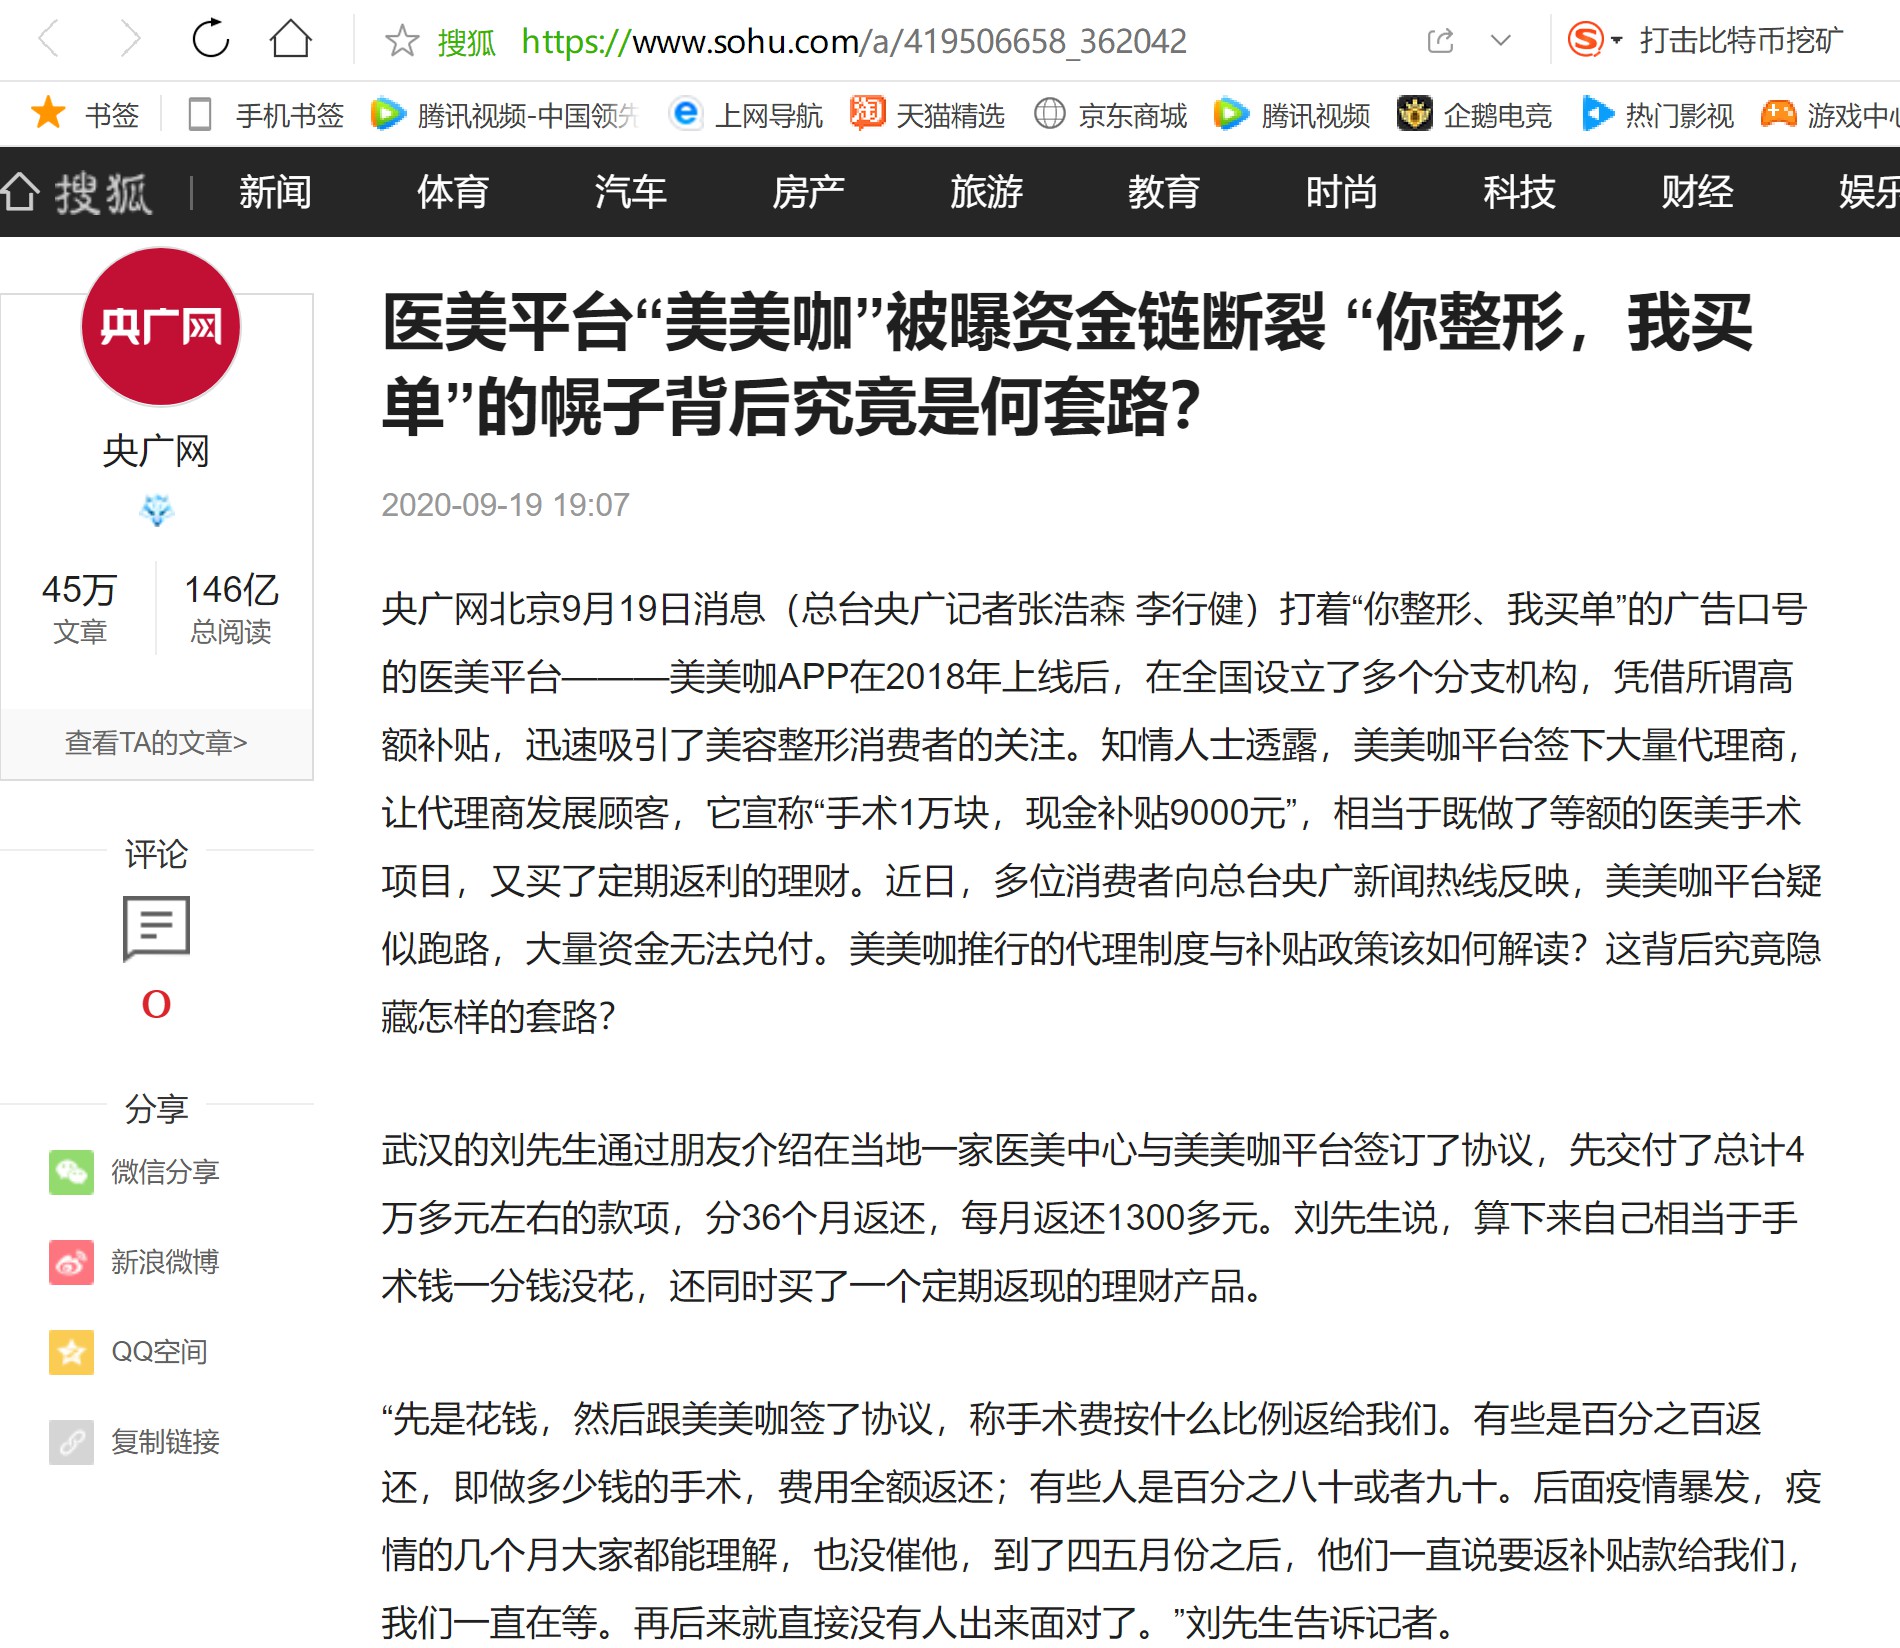
Task: Go to the 旅游 channel
Action: [x=986, y=192]
